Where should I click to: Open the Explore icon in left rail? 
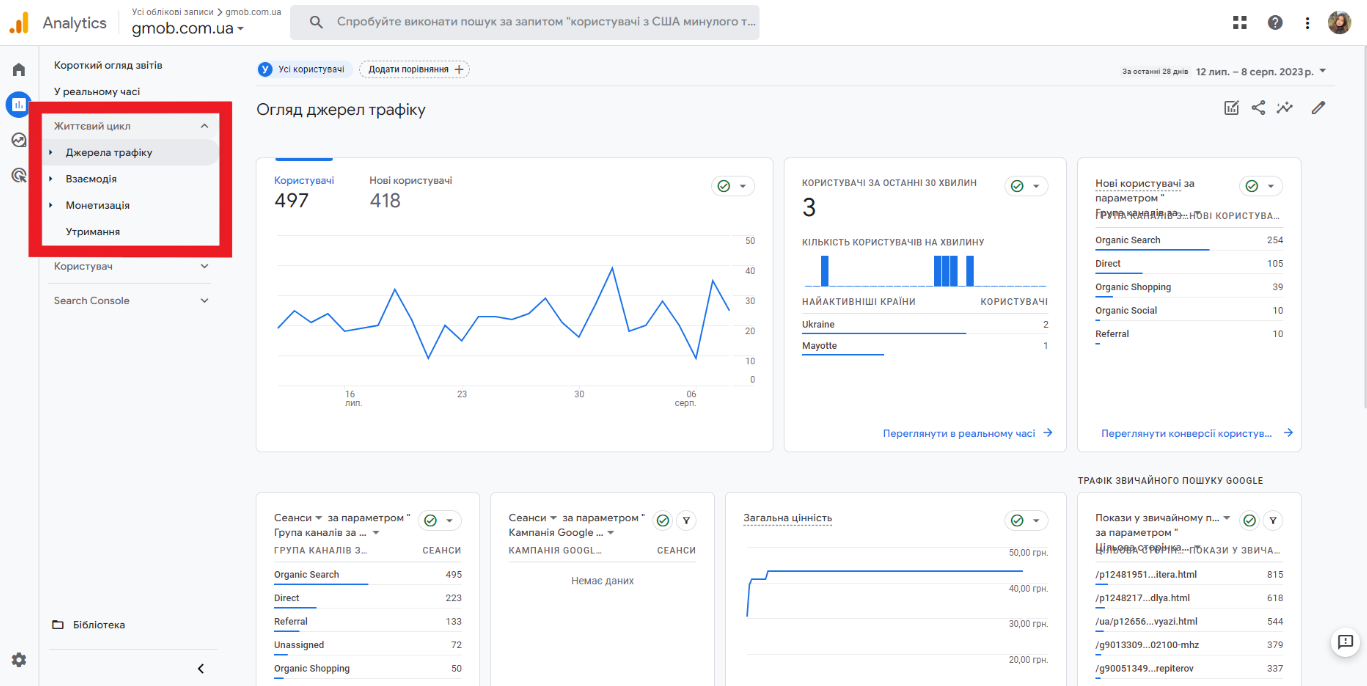17,139
